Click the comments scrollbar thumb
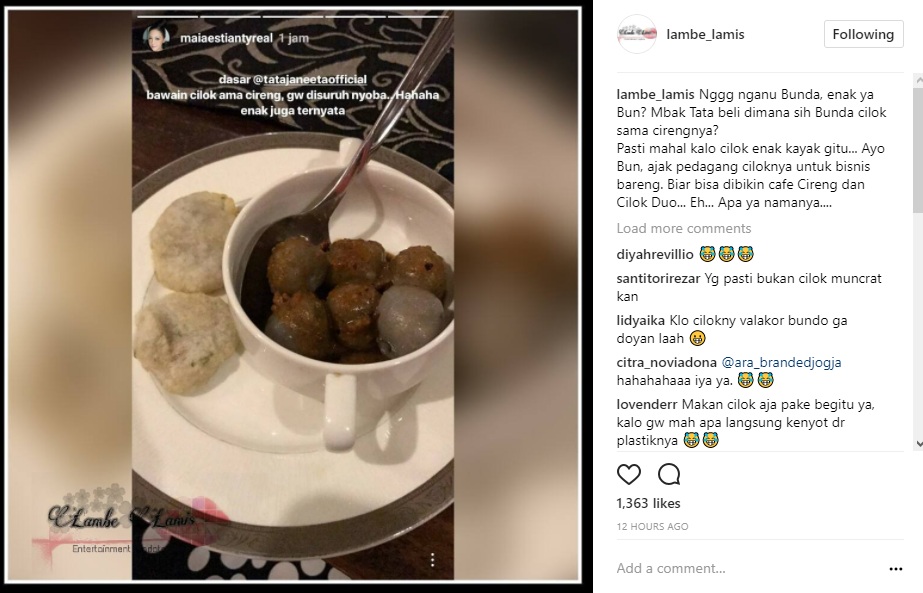This screenshot has width=923, height=593. 918,150
